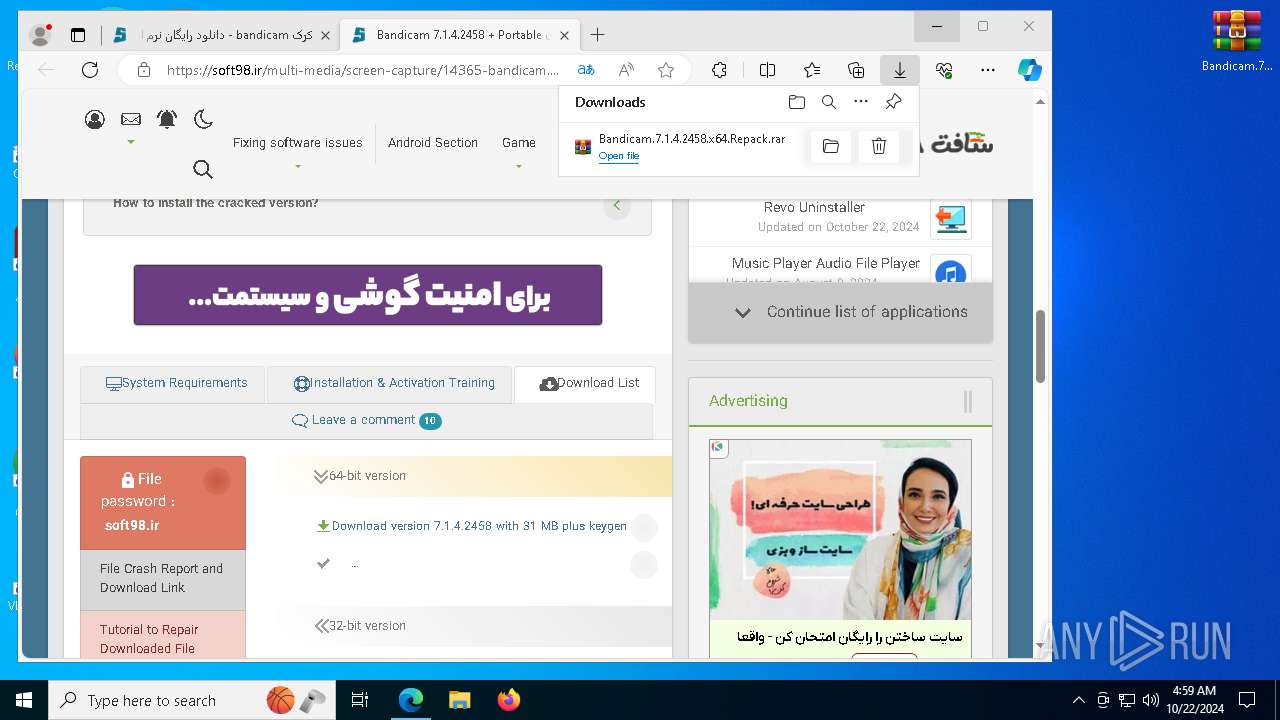Click File Crash Report and Download Link
1280x720 pixels.
tap(163, 579)
